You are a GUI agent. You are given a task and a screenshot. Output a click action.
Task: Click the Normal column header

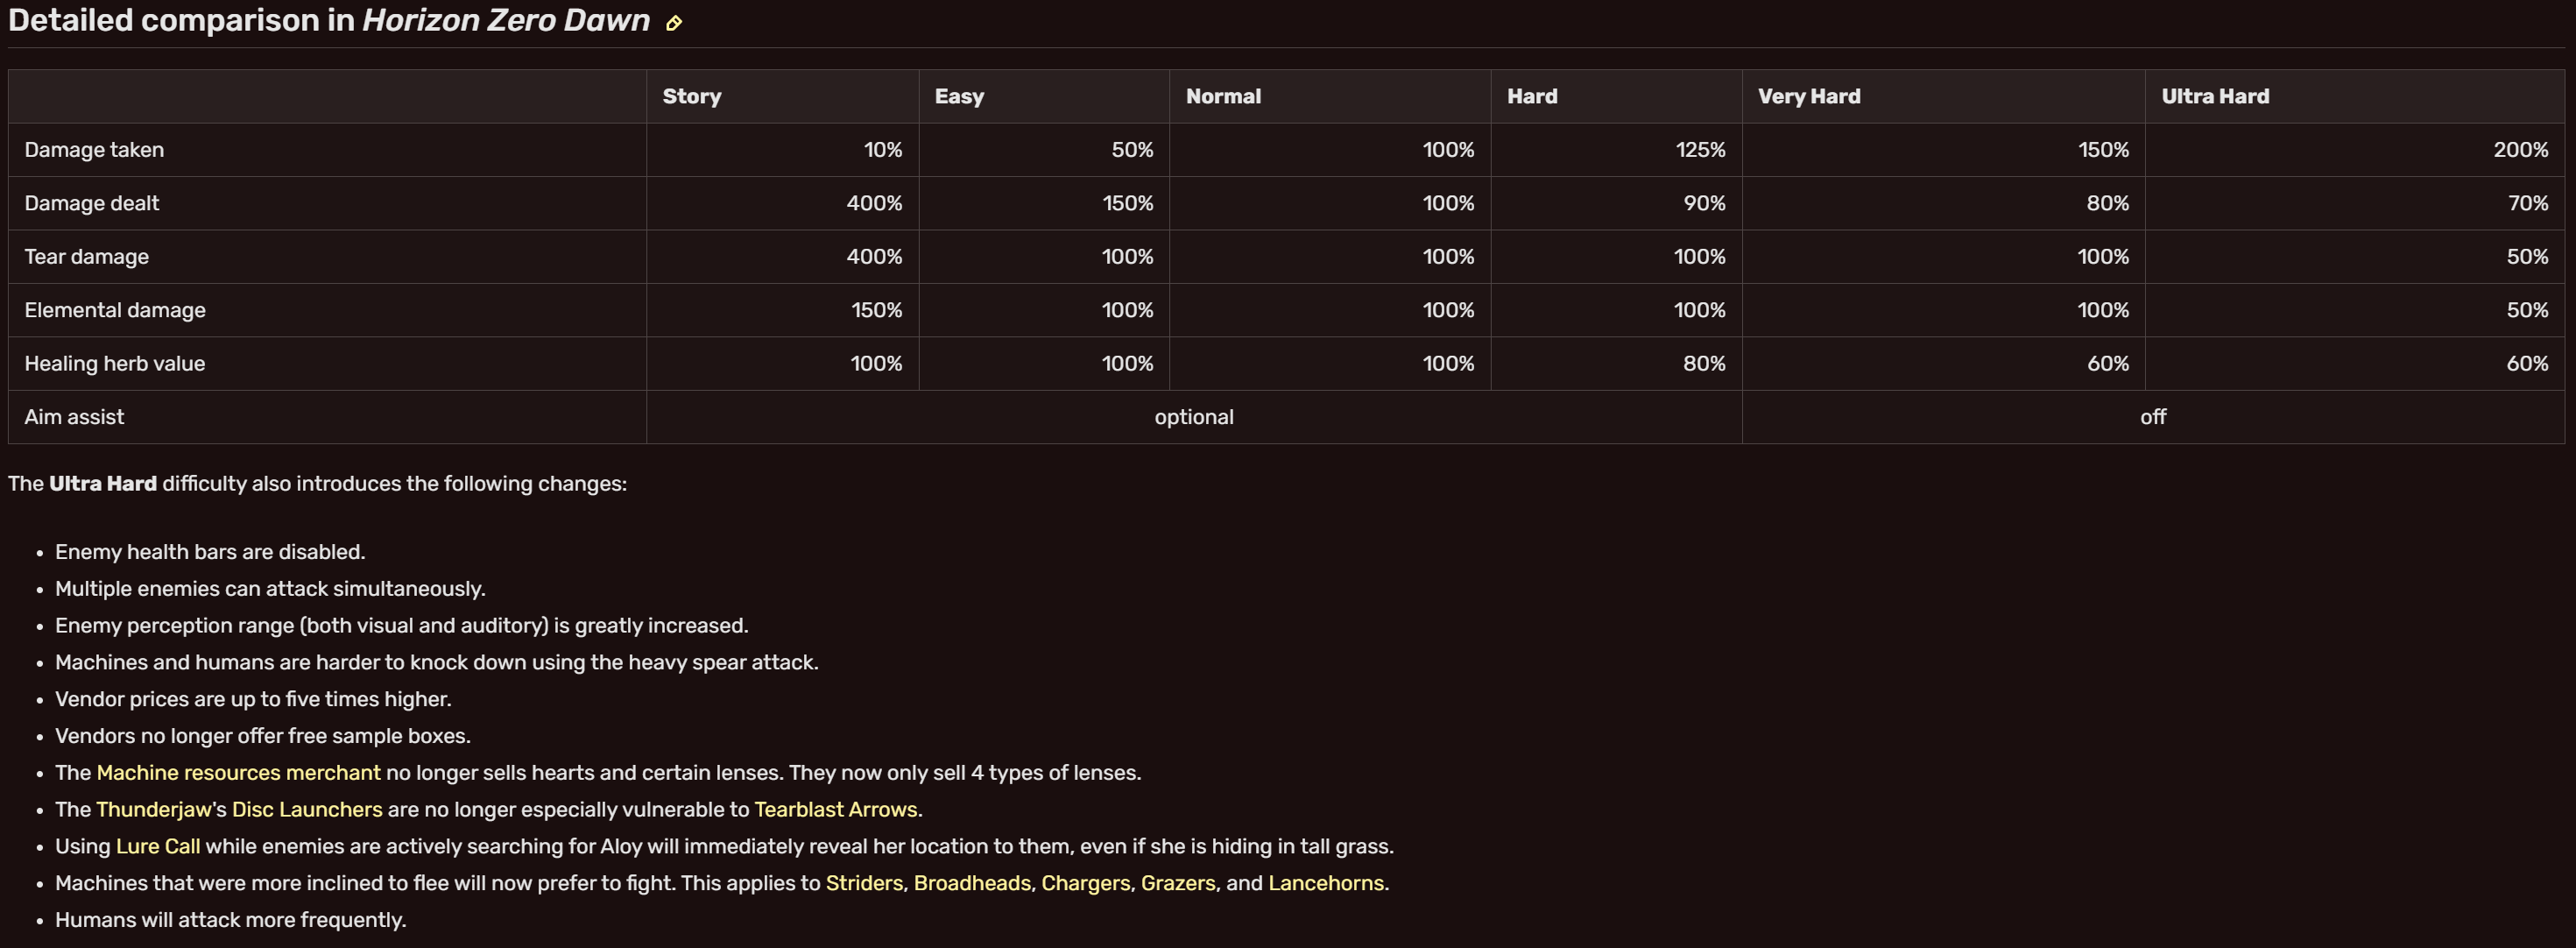1330,96
